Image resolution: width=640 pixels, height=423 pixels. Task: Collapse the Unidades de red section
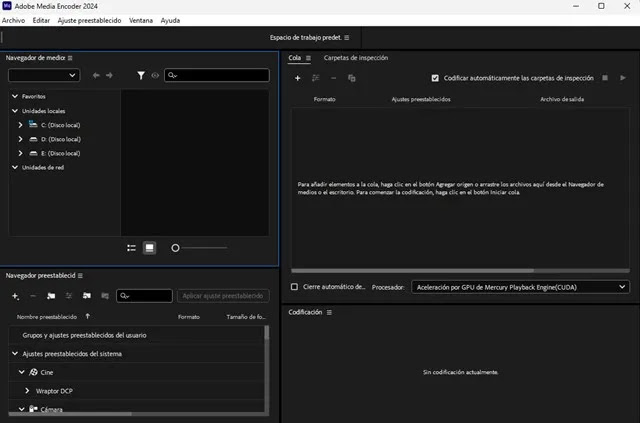coord(15,167)
